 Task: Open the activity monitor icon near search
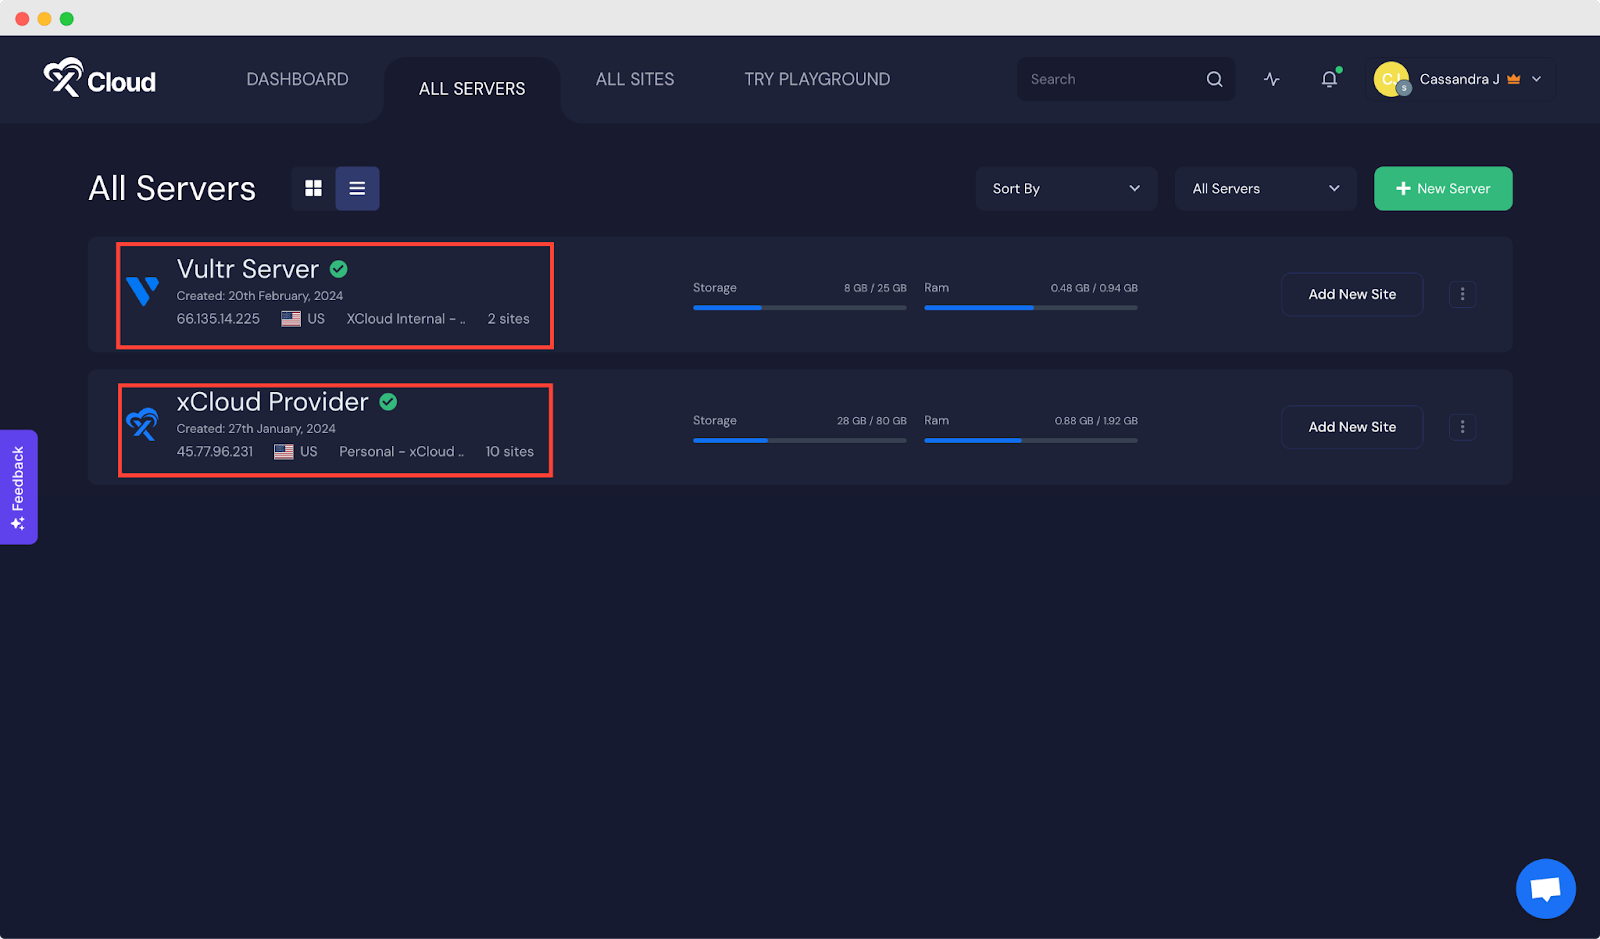(x=1270, y=79)
